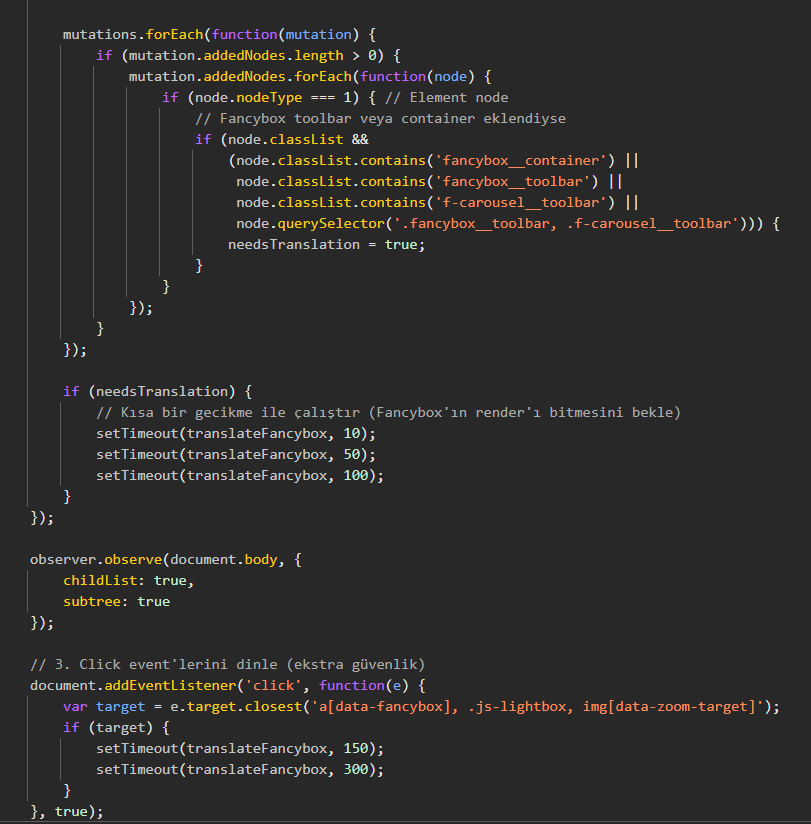Viewport: 811px width, 824px height.
Task: Click the observer.observe(document.body line
Action: (166, 560)
